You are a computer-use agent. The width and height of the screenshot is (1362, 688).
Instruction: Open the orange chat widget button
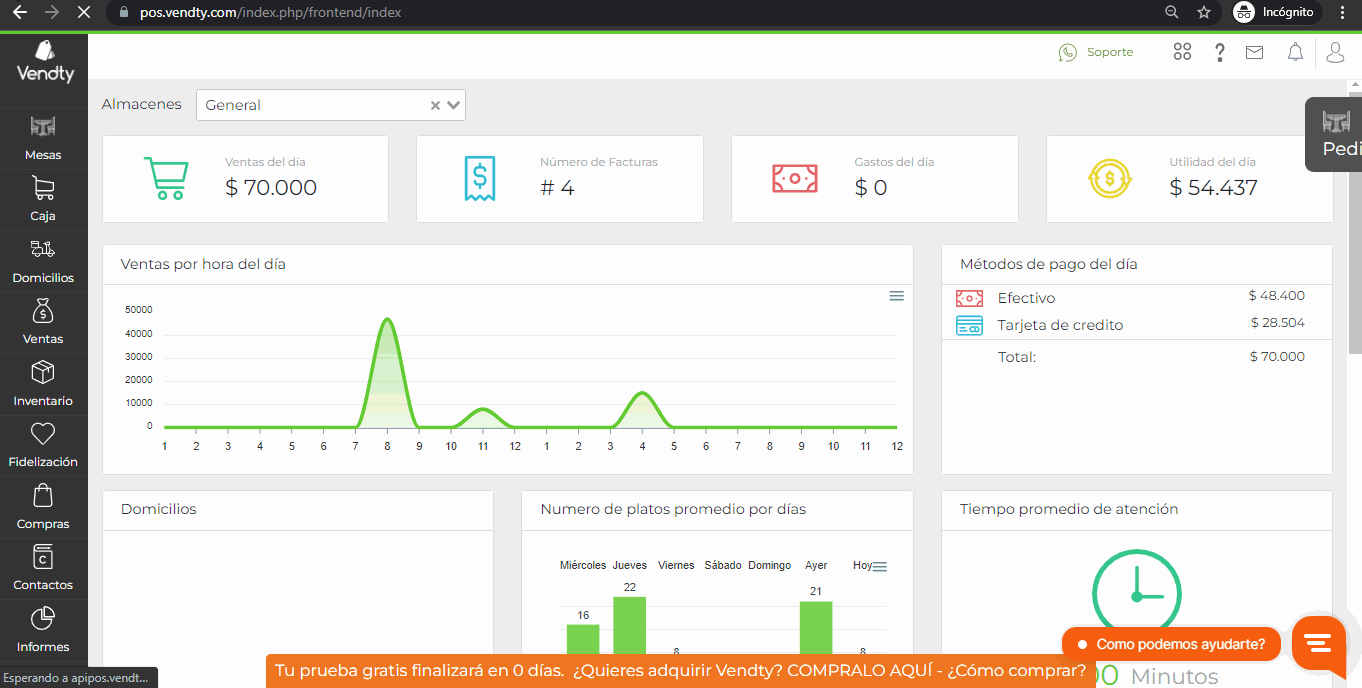point(1319,643)
